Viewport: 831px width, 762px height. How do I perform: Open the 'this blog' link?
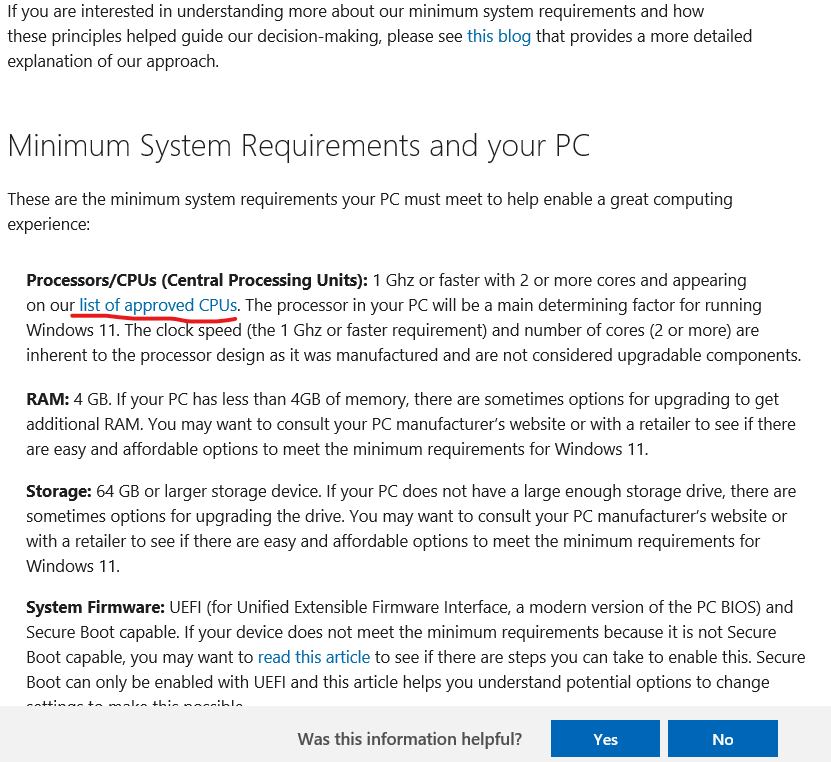499,37
